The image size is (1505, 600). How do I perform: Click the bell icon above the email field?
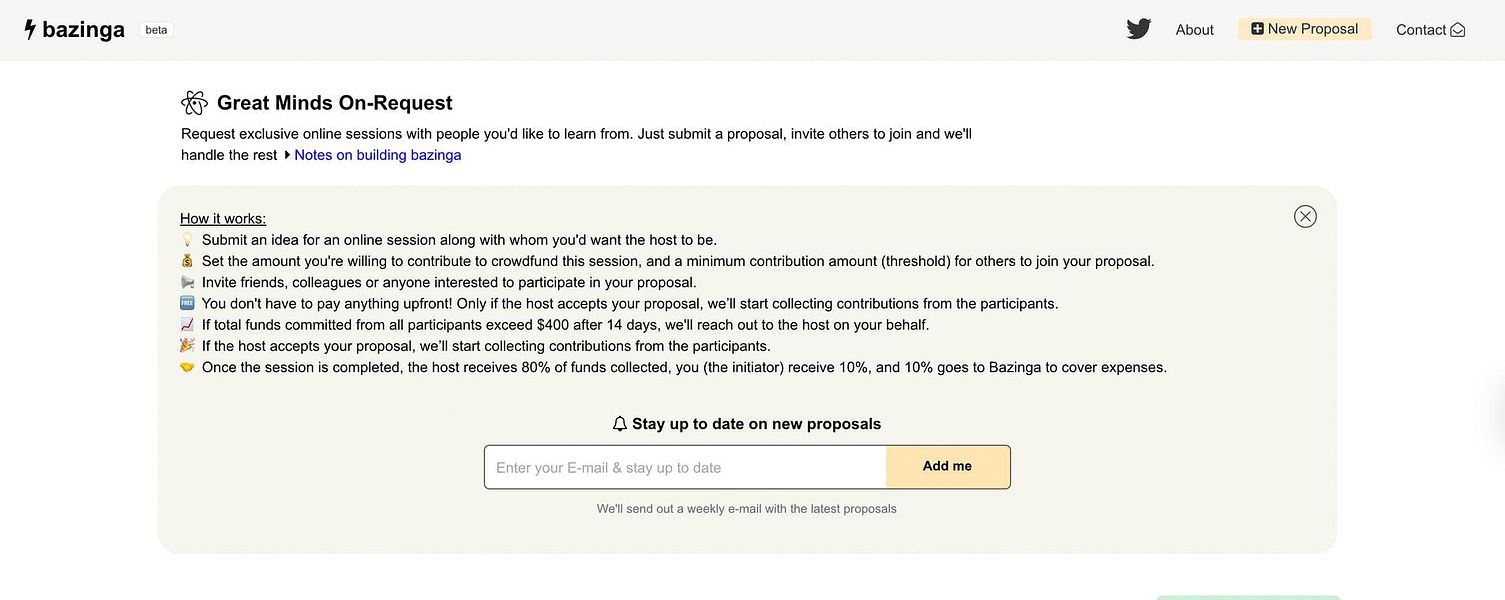[620, 424]
